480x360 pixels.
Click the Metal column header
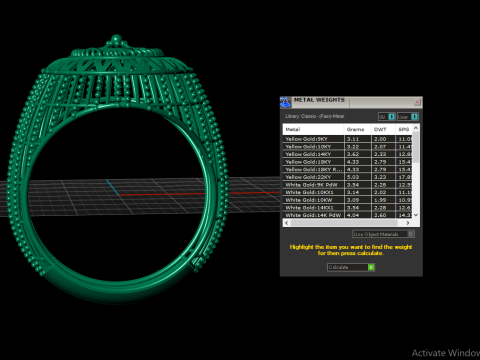pos(313,129)
